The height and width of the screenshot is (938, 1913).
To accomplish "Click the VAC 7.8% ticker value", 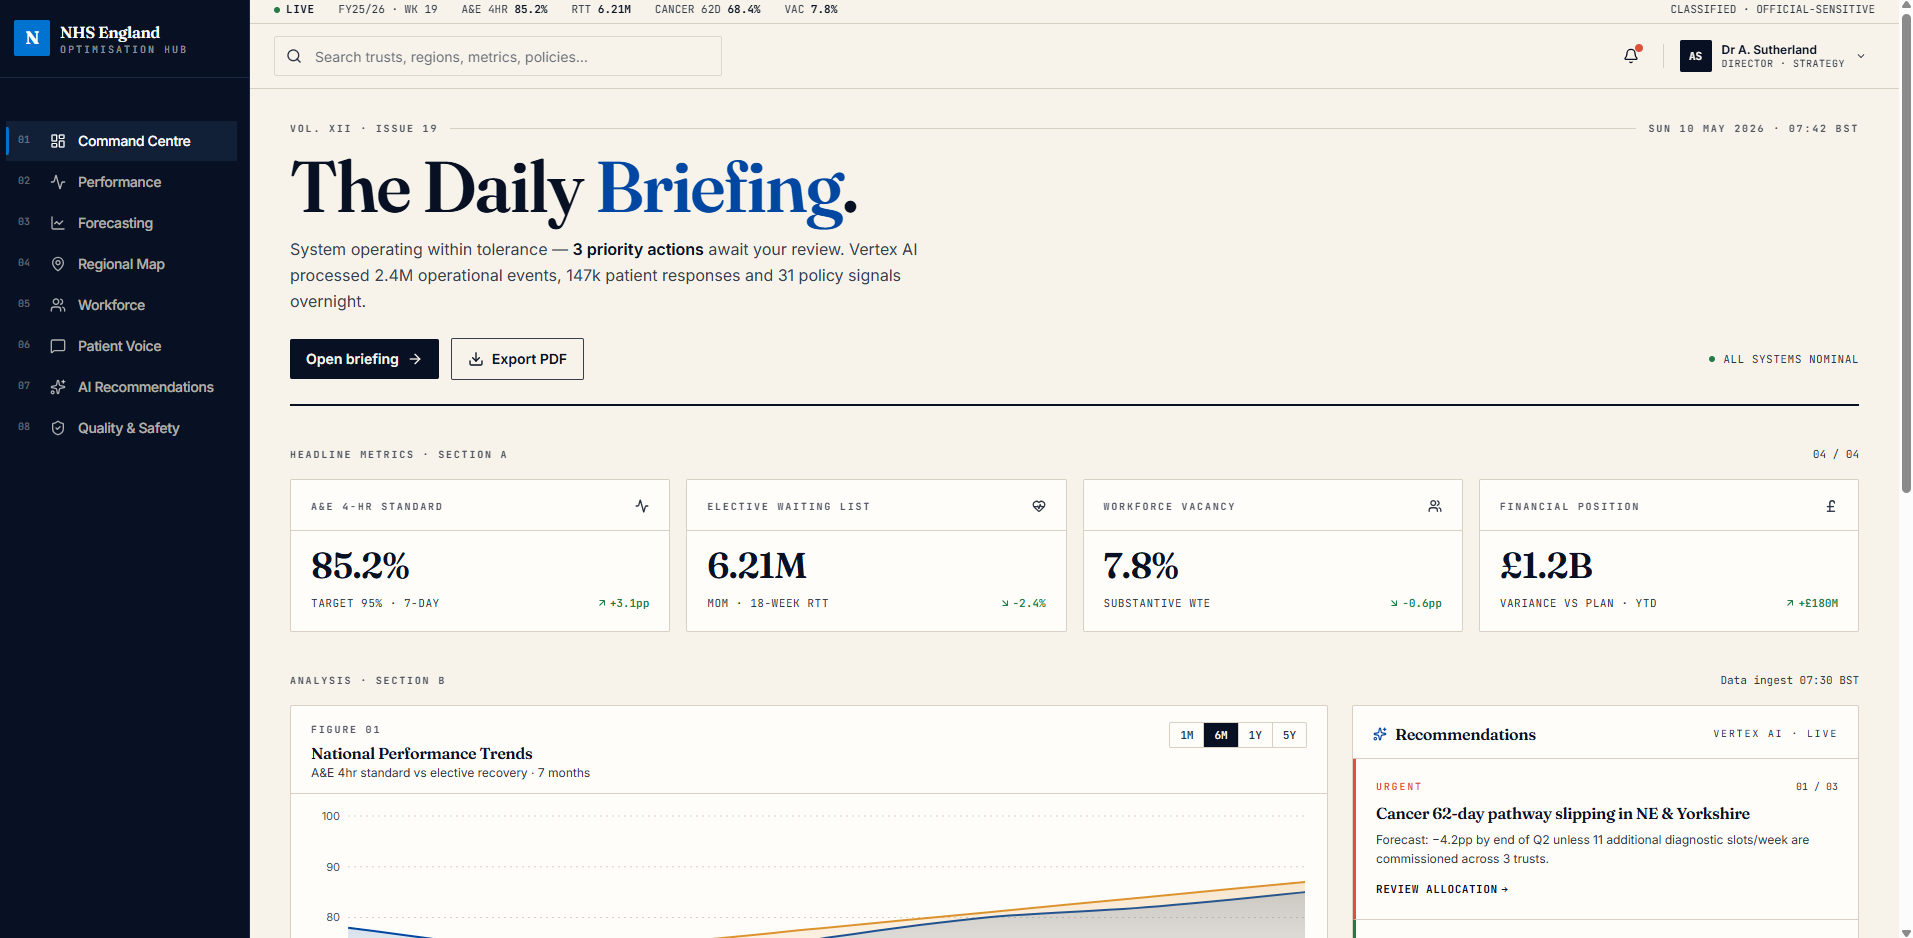I will (811, 9).
